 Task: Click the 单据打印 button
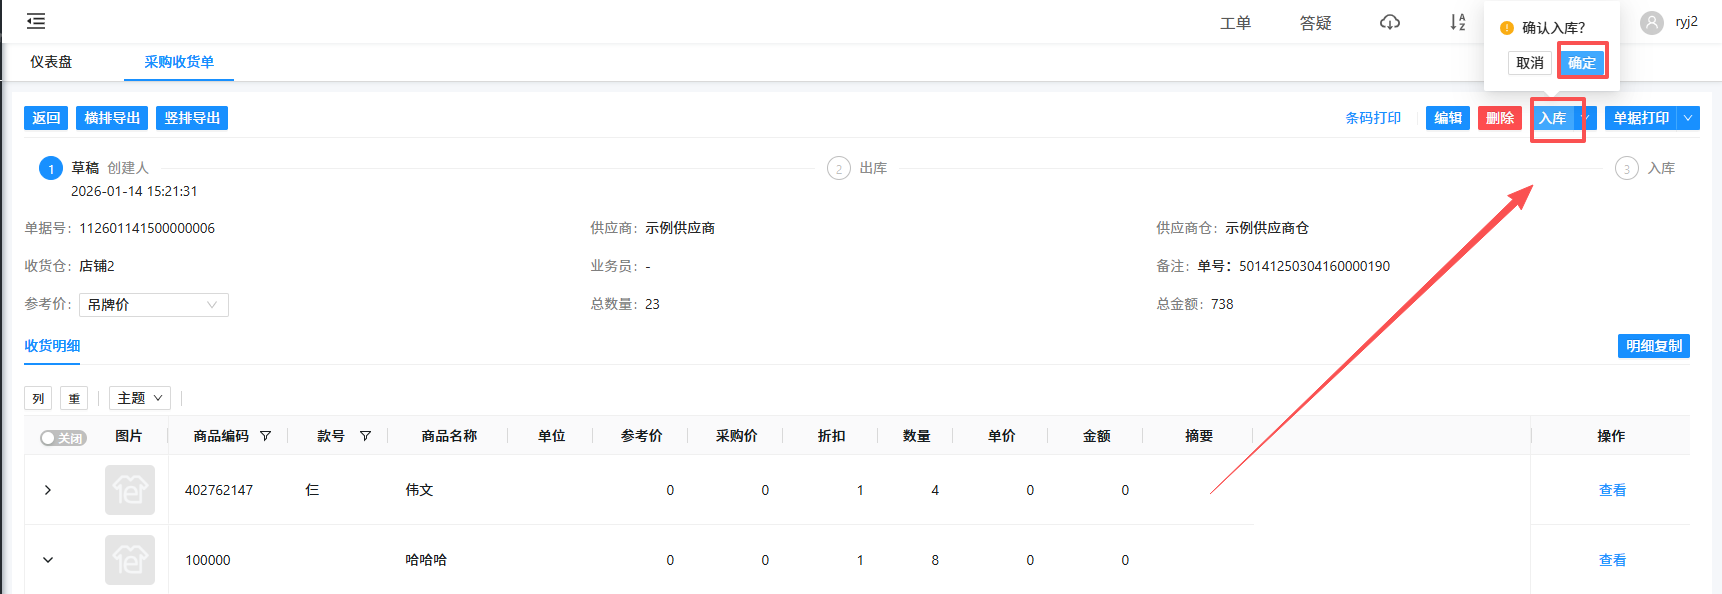click(x=1641, y=118)
